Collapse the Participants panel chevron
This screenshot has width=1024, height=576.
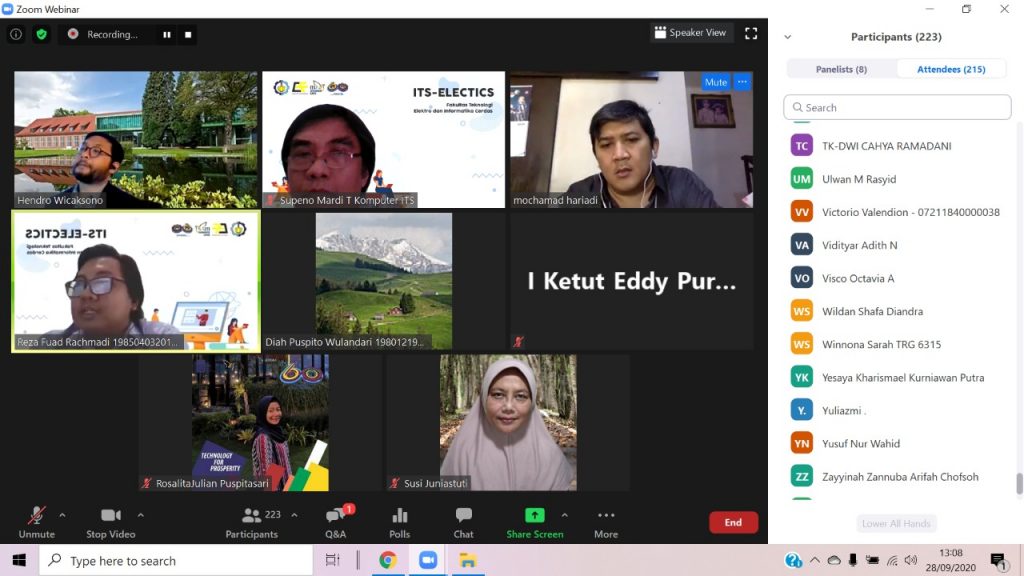click(x=788, y=37)
